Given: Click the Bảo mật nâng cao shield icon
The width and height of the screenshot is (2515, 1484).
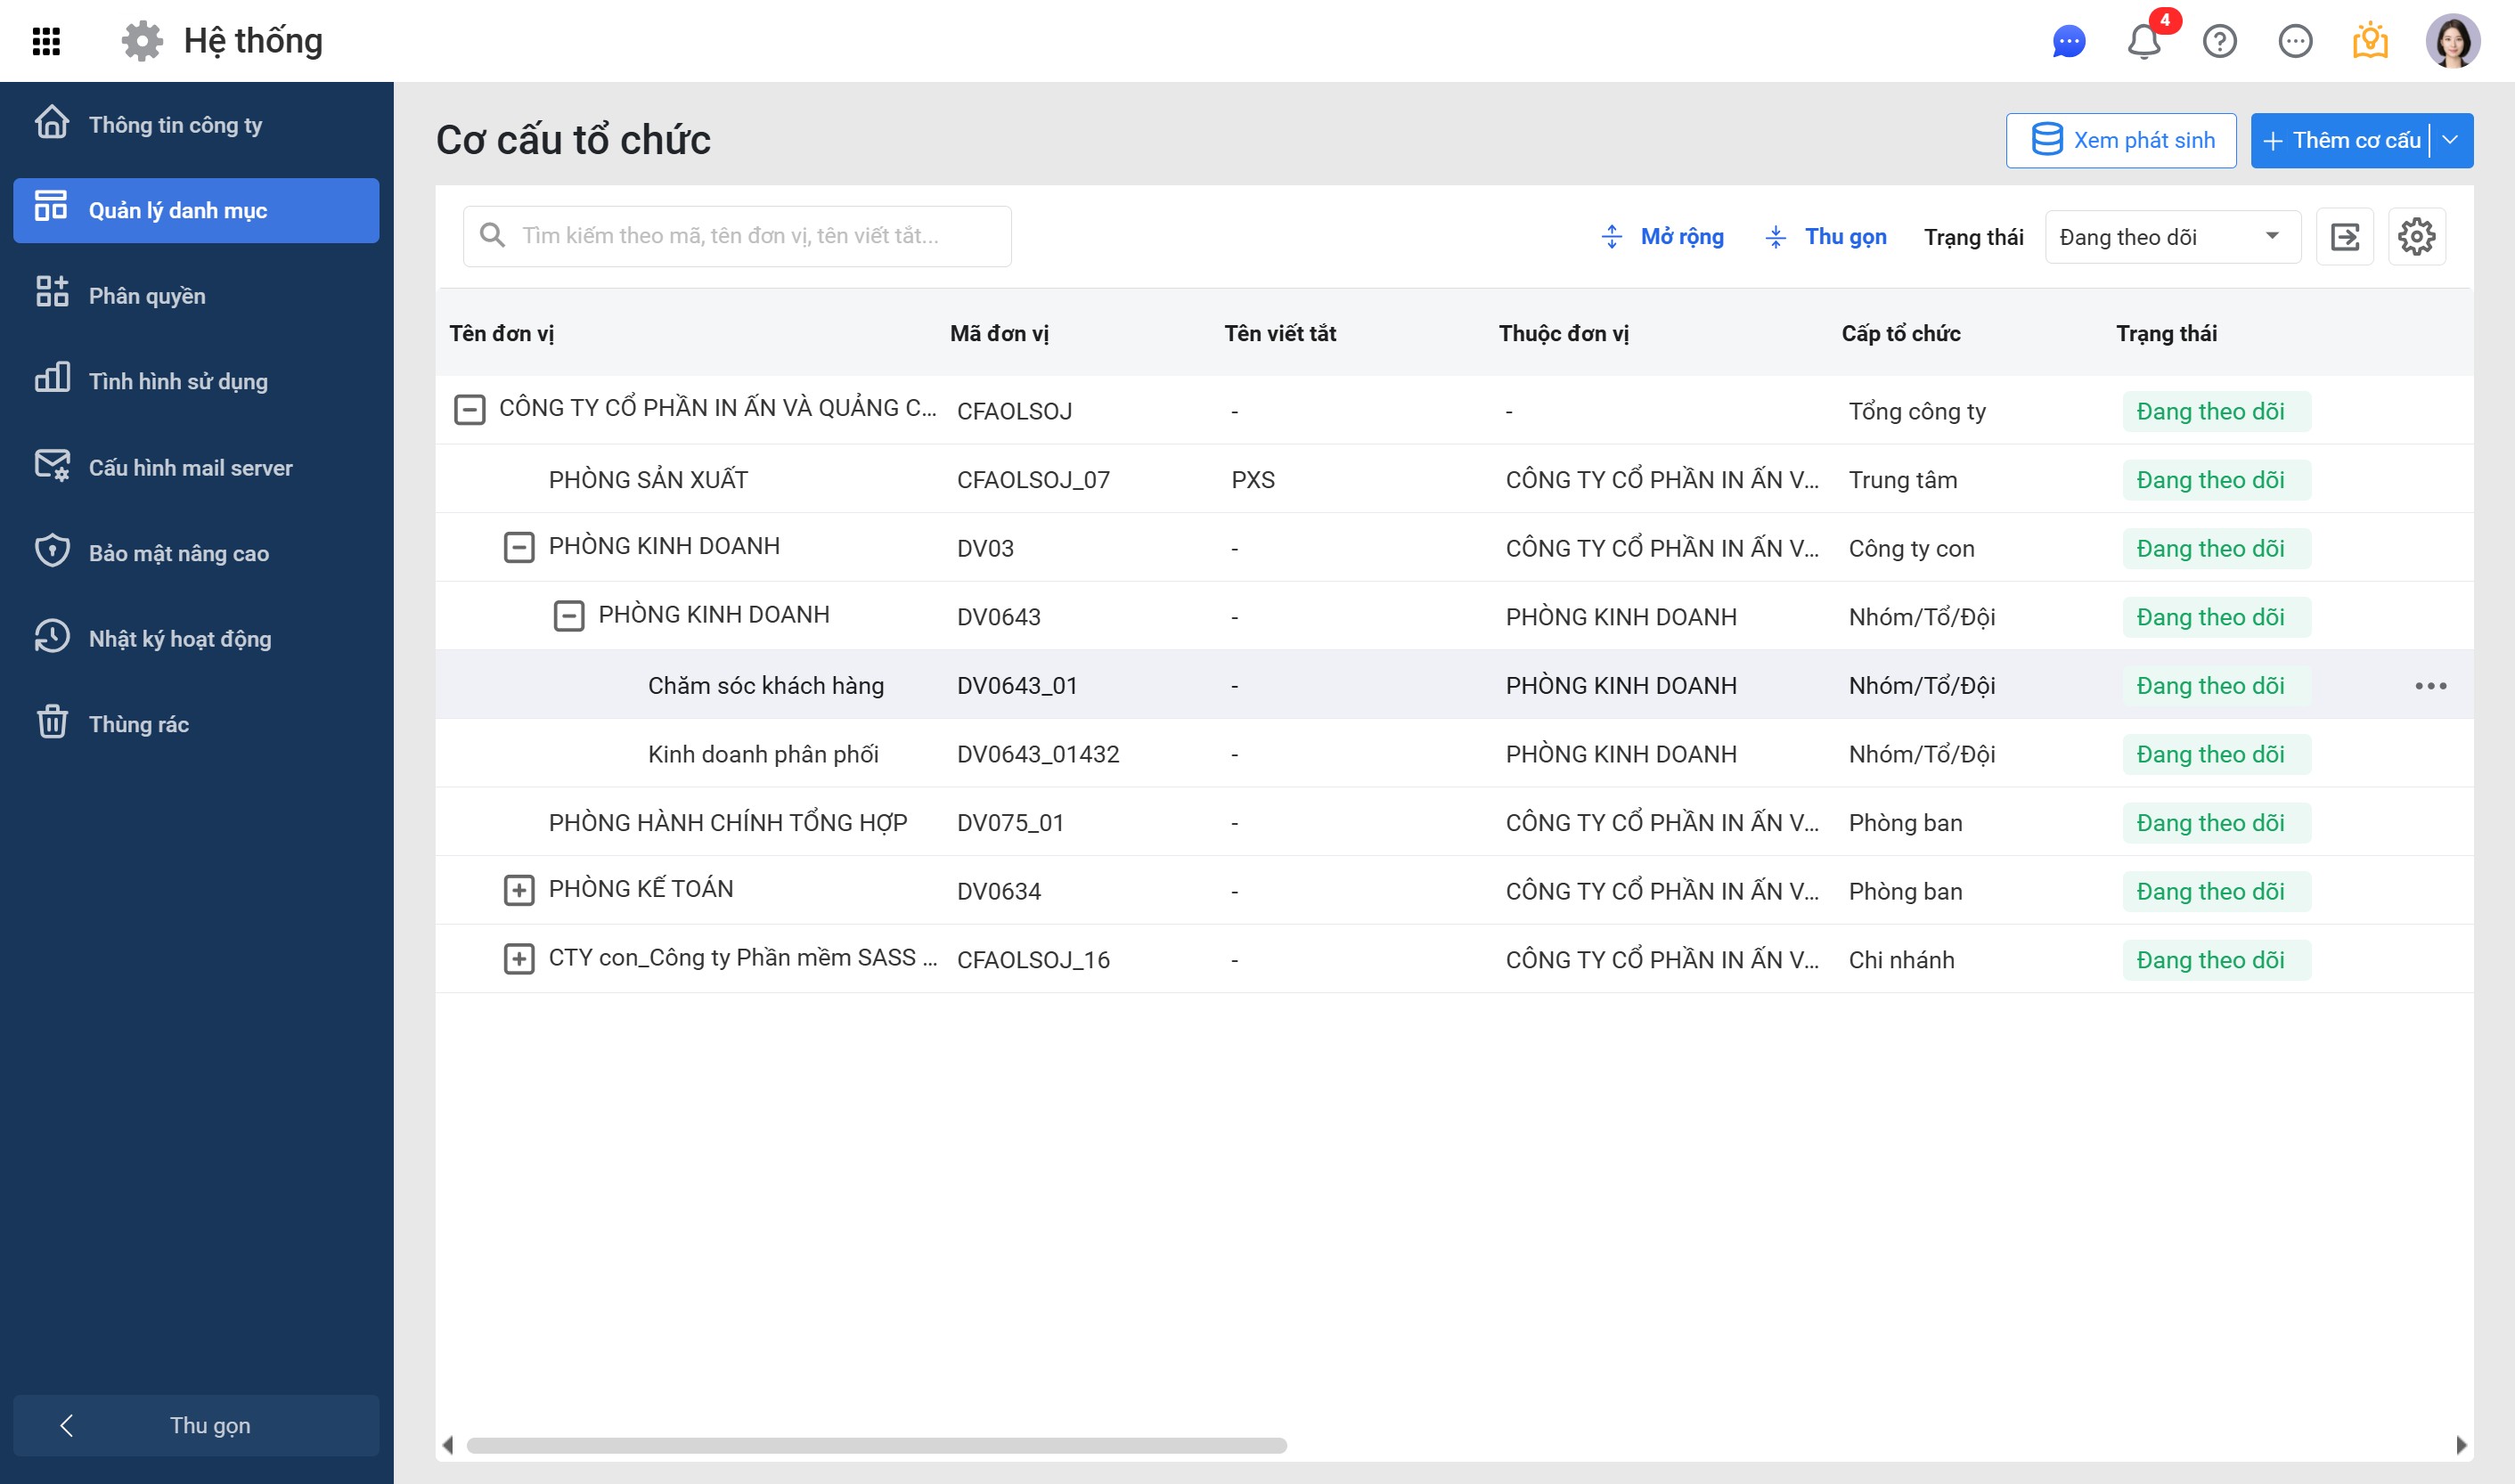Looking at the screenshot, I should click(52, 551).
